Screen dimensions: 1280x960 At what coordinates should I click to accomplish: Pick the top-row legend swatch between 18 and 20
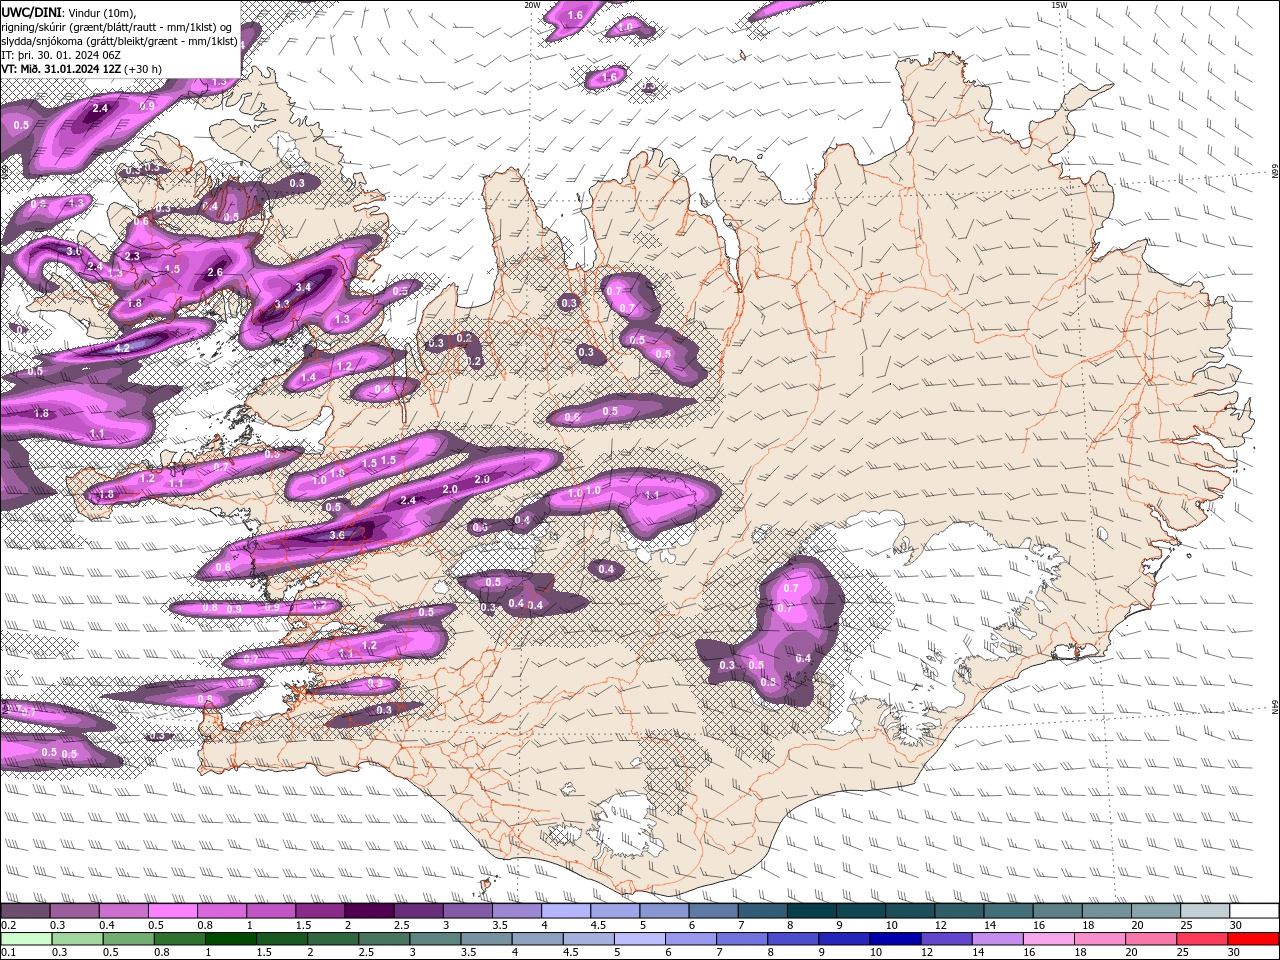pos(1107,911)
